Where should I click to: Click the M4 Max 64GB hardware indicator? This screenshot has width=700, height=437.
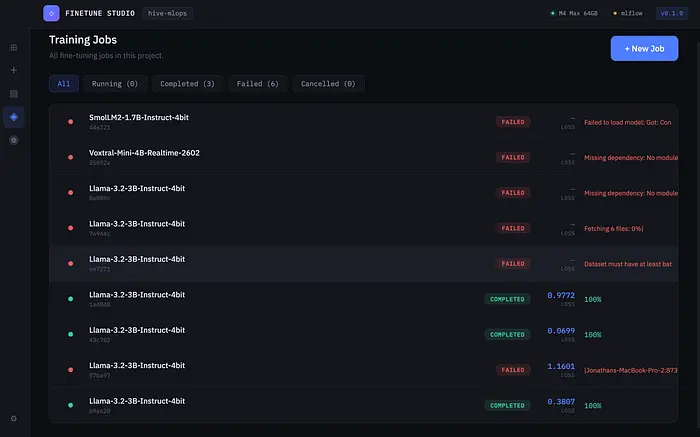[574, 14]
